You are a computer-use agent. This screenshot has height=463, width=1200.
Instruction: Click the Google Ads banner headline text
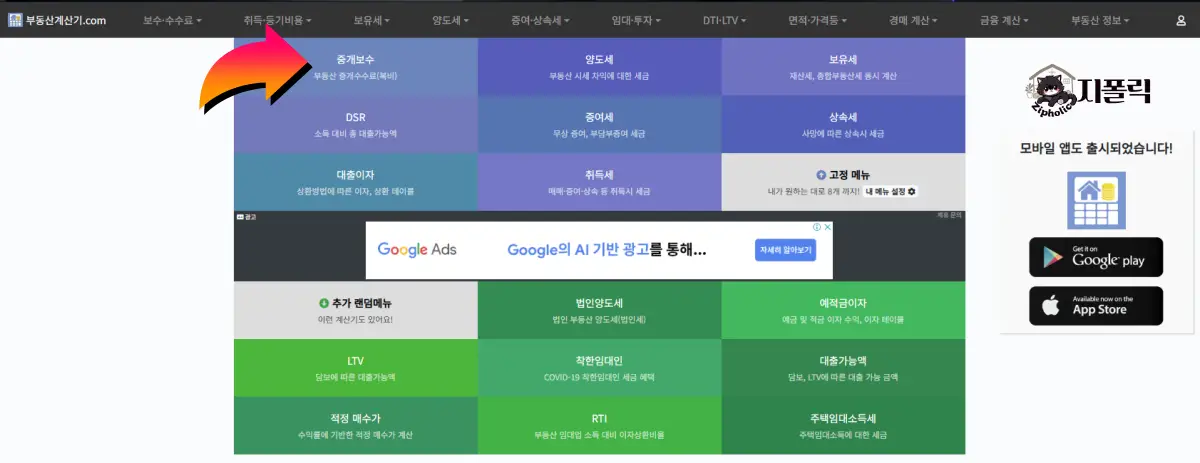pyautogui.click(x=607, y=250)
